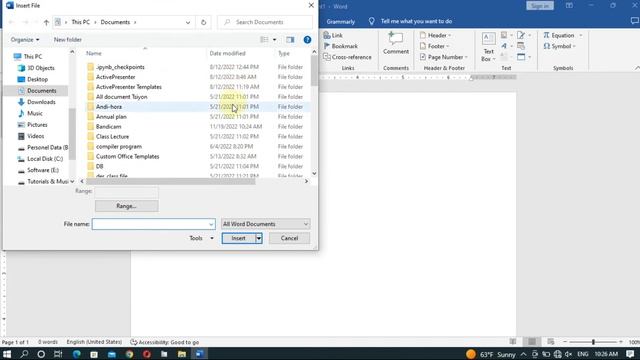Sort files by Date modified column

coord(227,53)
